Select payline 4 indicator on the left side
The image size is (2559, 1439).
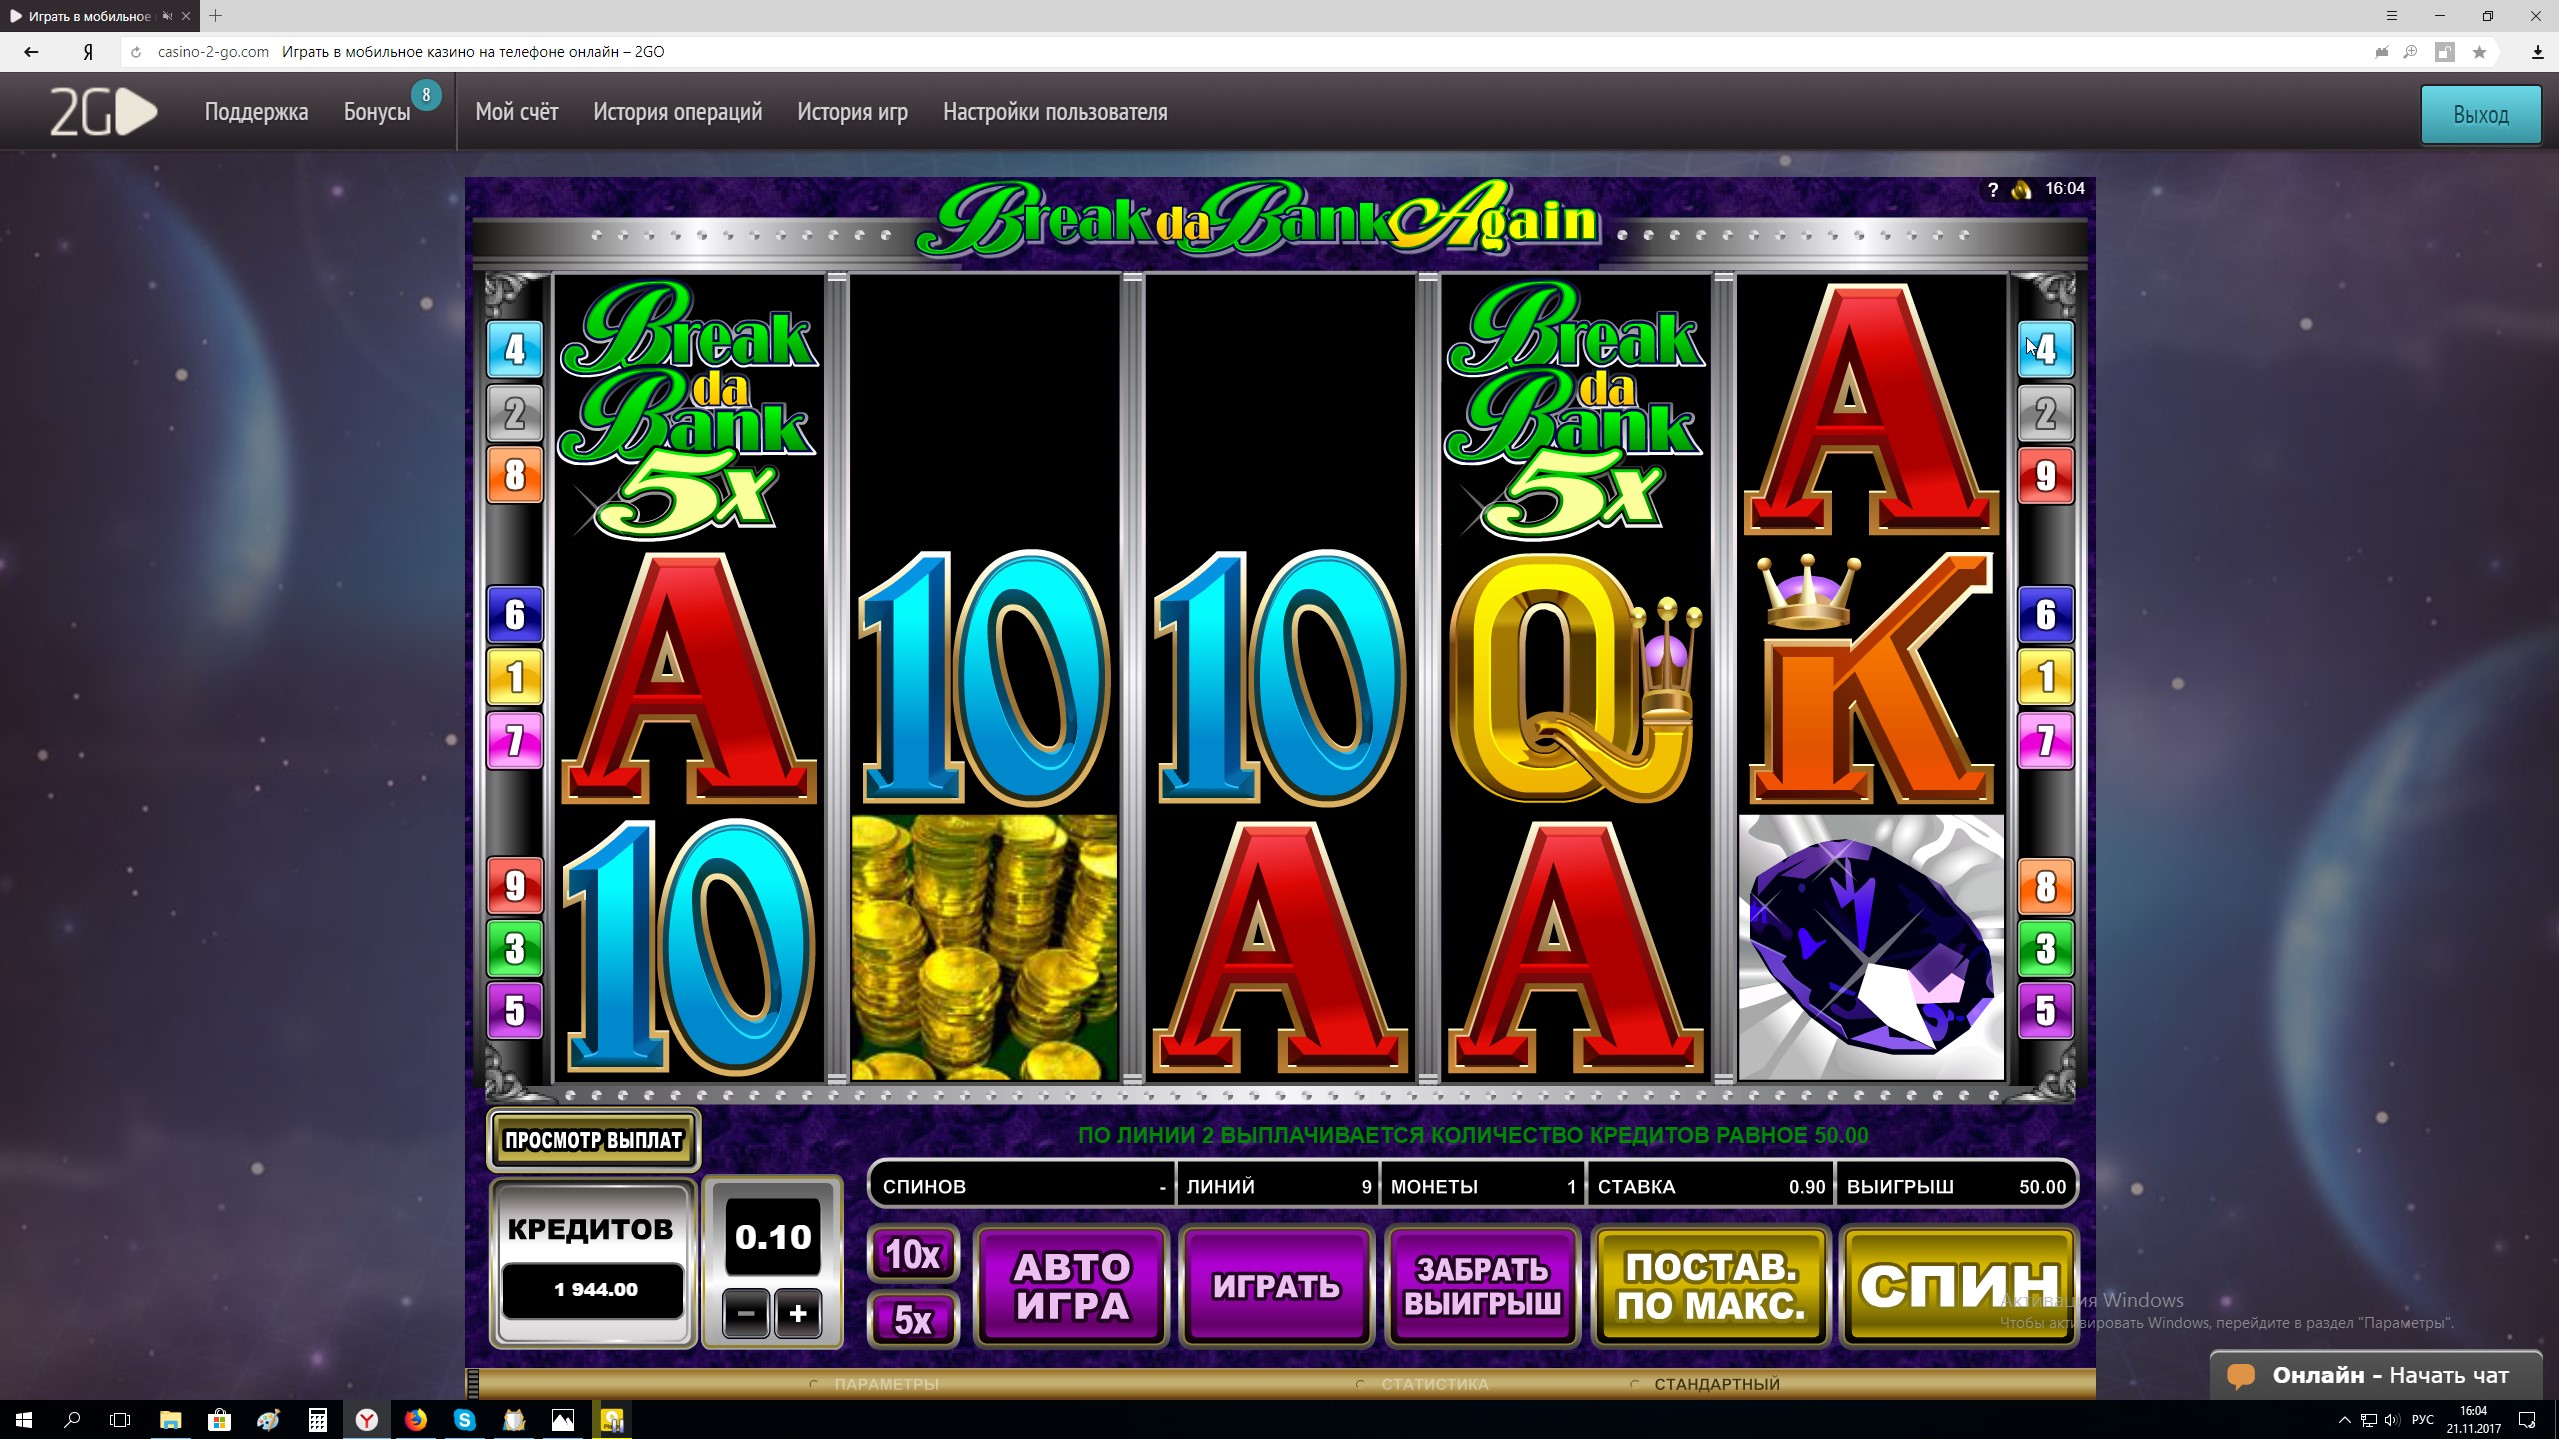point(514,349)
